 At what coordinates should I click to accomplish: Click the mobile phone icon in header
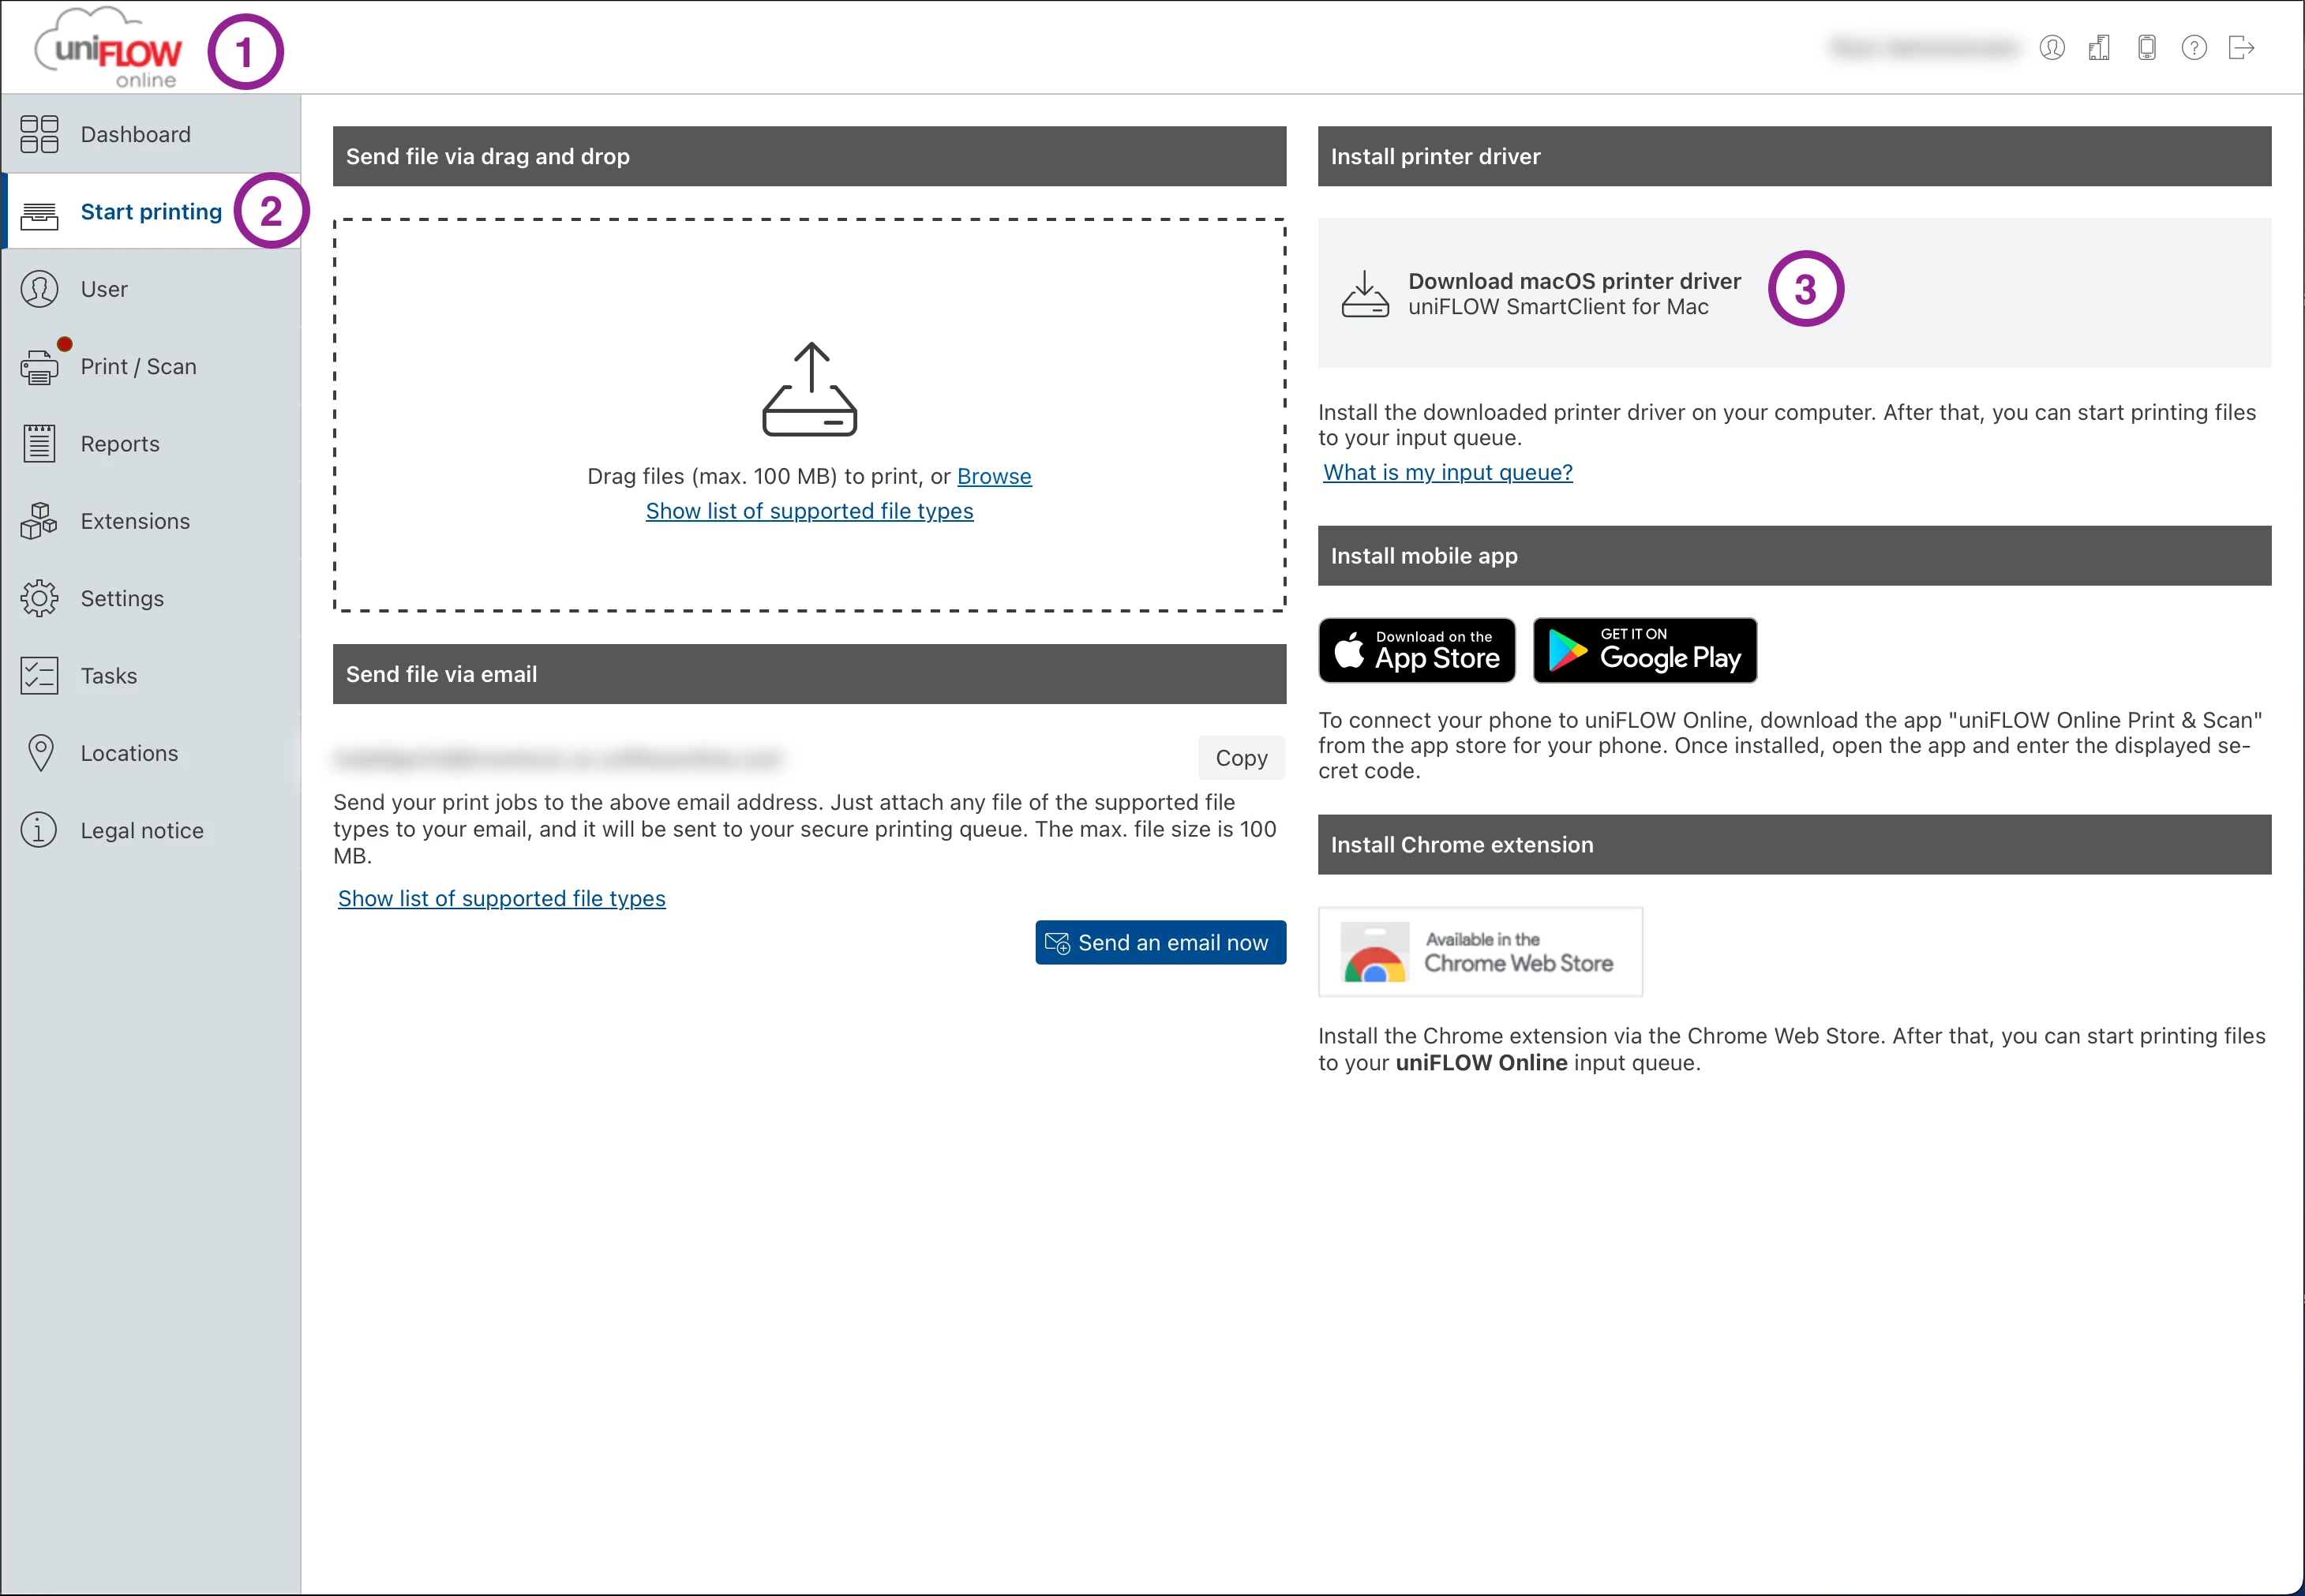coord(2146,47)
